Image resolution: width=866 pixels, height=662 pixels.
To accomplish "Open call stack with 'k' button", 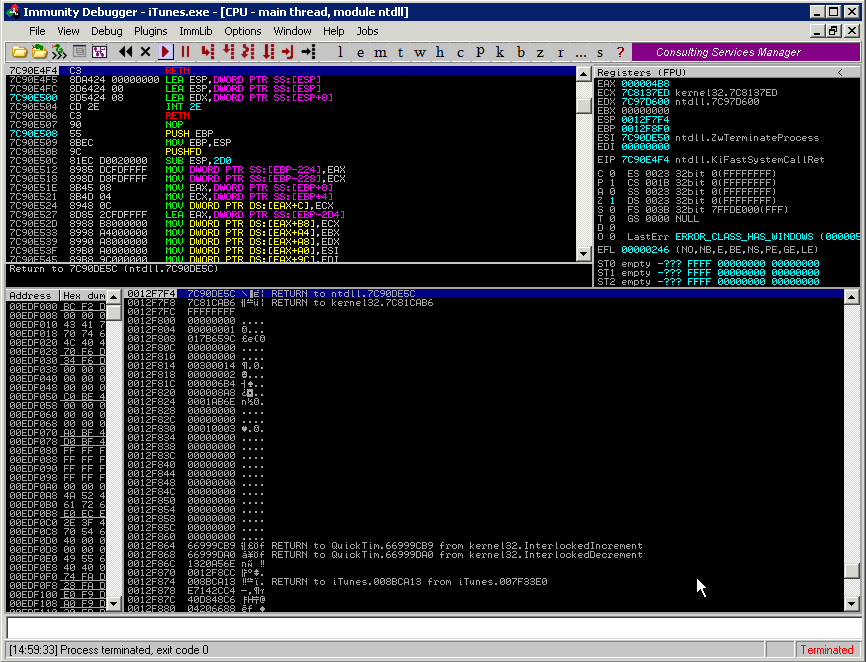I will click(501, 52).
